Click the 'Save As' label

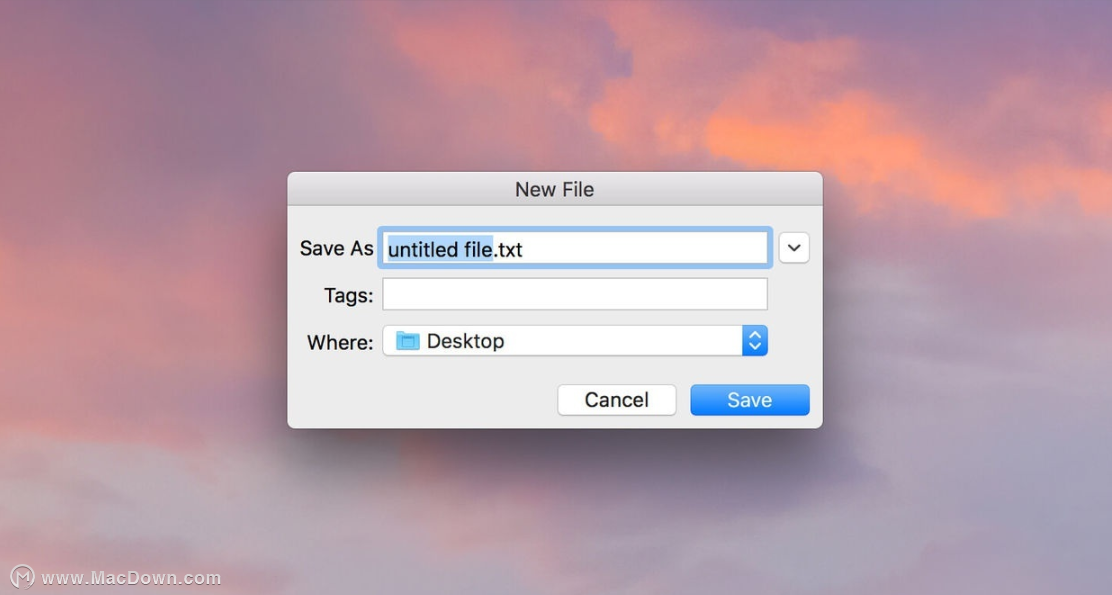[x=336, y=248]
